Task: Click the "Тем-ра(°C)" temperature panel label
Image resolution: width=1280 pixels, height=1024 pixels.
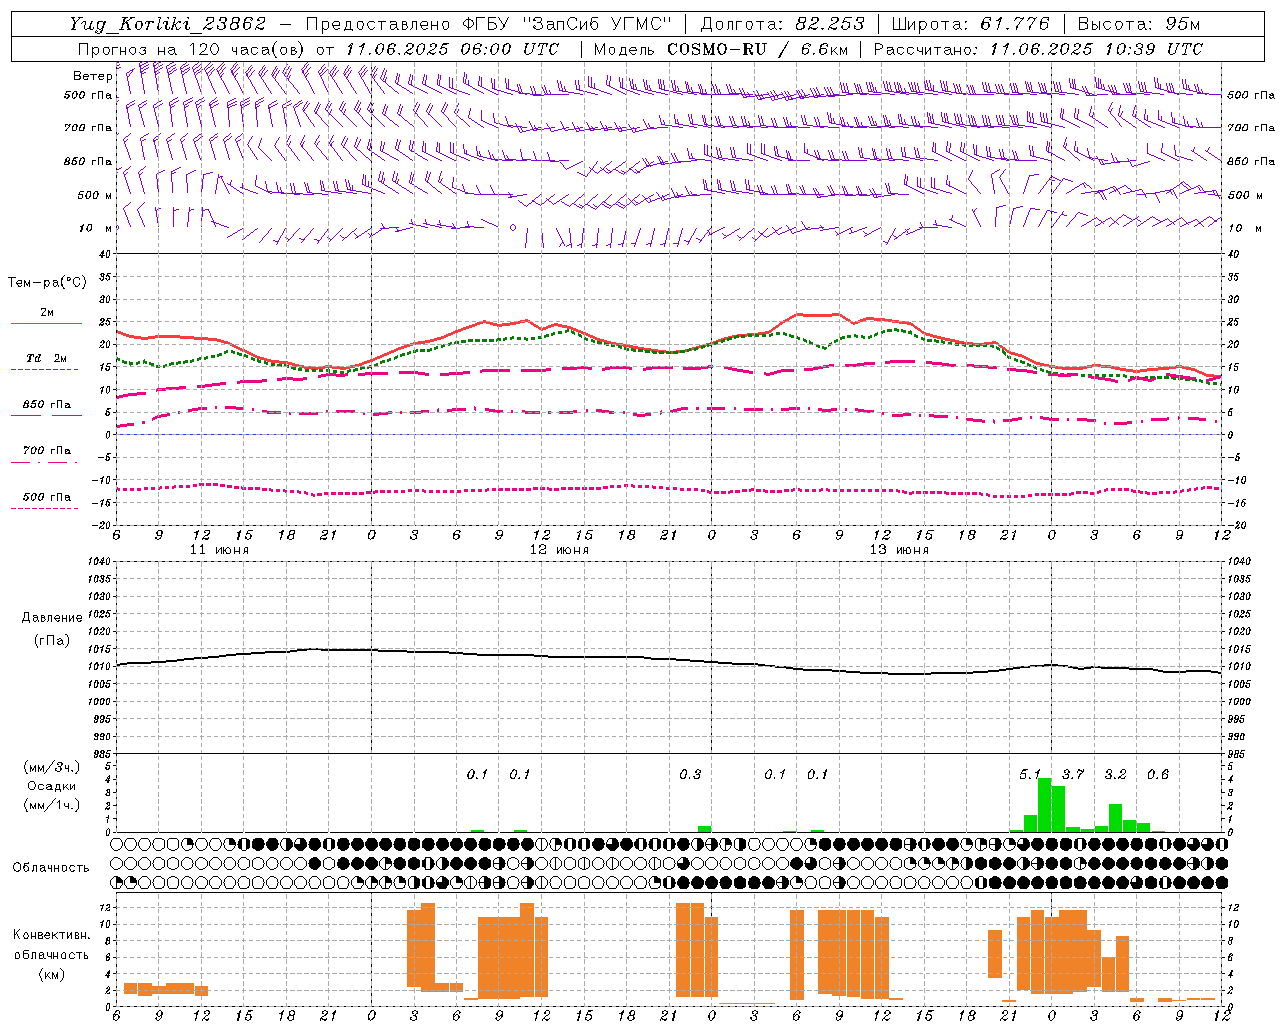Action: (x=47, y=283)
